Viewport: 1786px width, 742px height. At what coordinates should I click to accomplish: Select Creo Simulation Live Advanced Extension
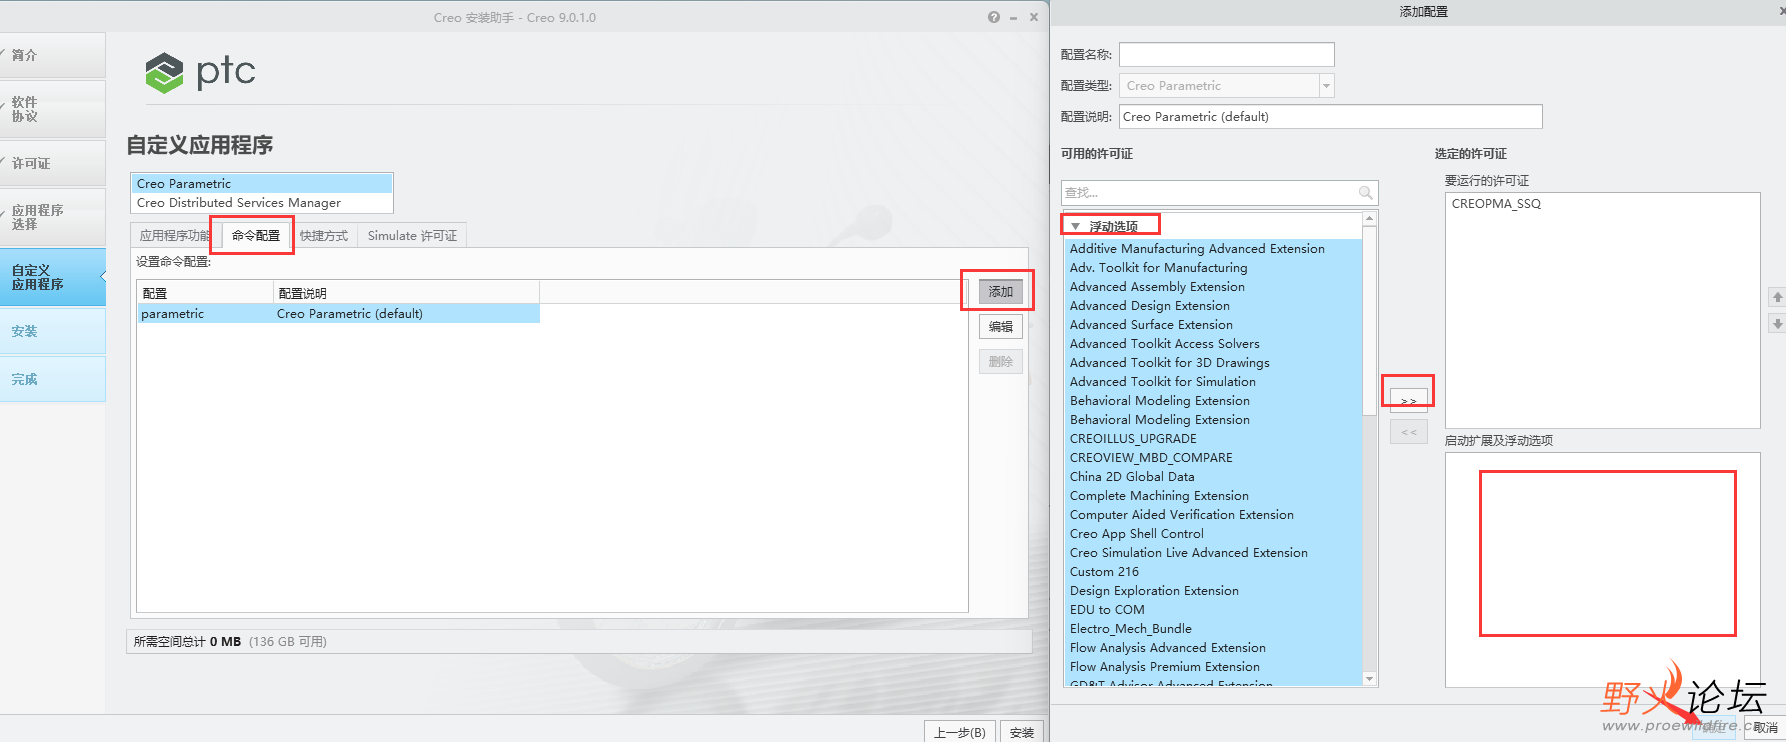pyautogui.click(x=1212, y=553)
